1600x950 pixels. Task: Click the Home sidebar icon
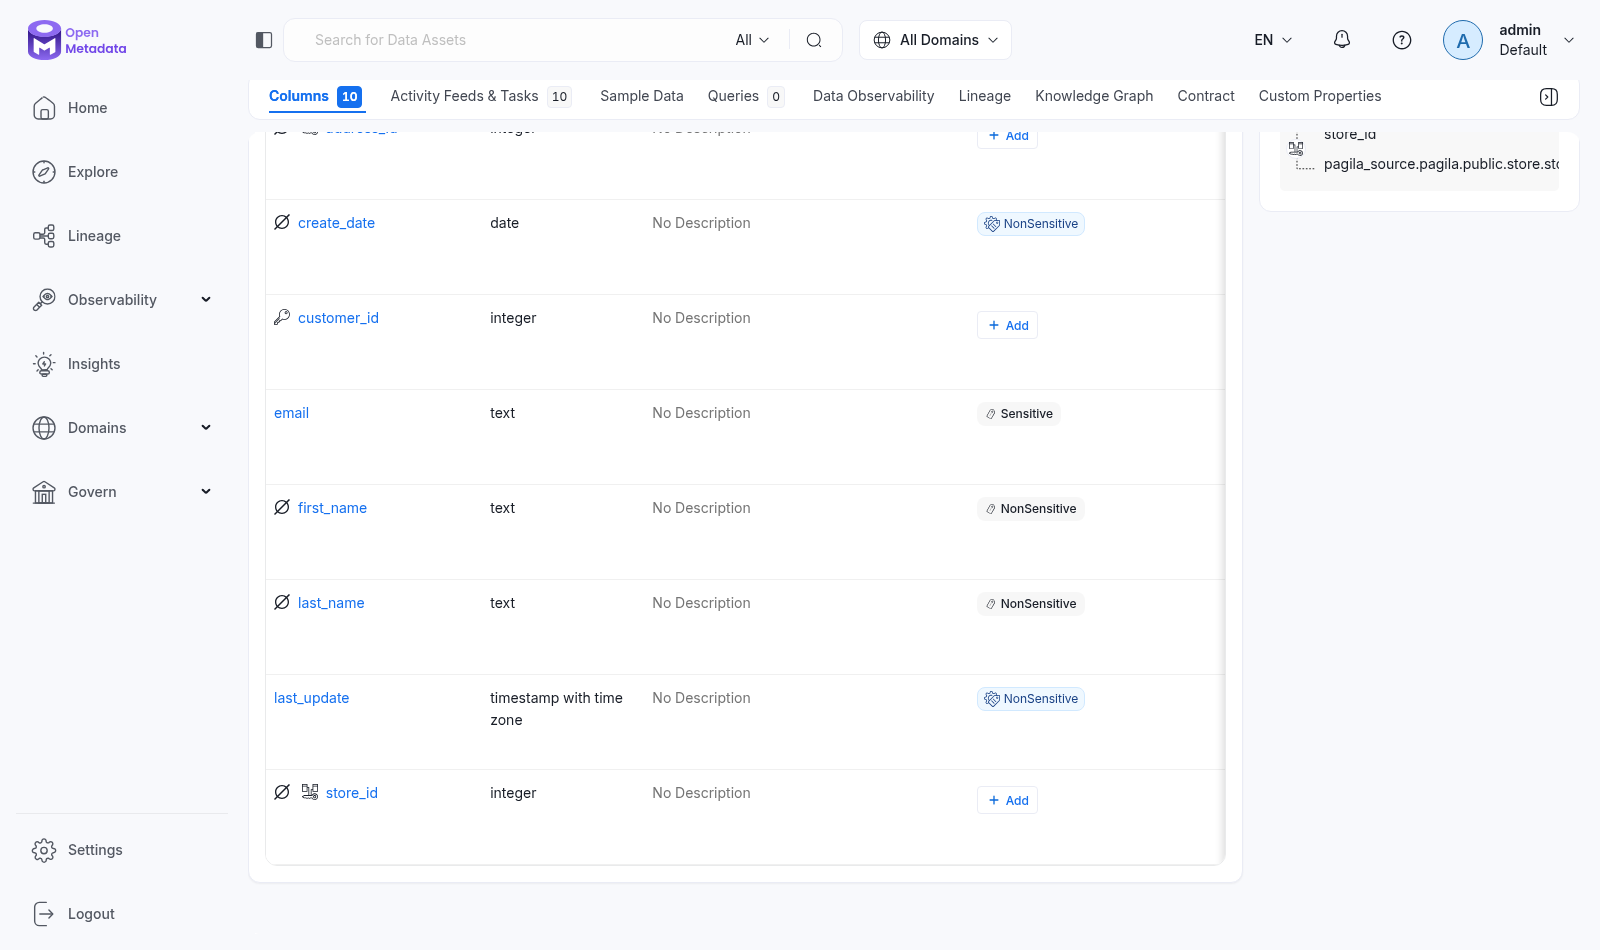click(44, 108)
